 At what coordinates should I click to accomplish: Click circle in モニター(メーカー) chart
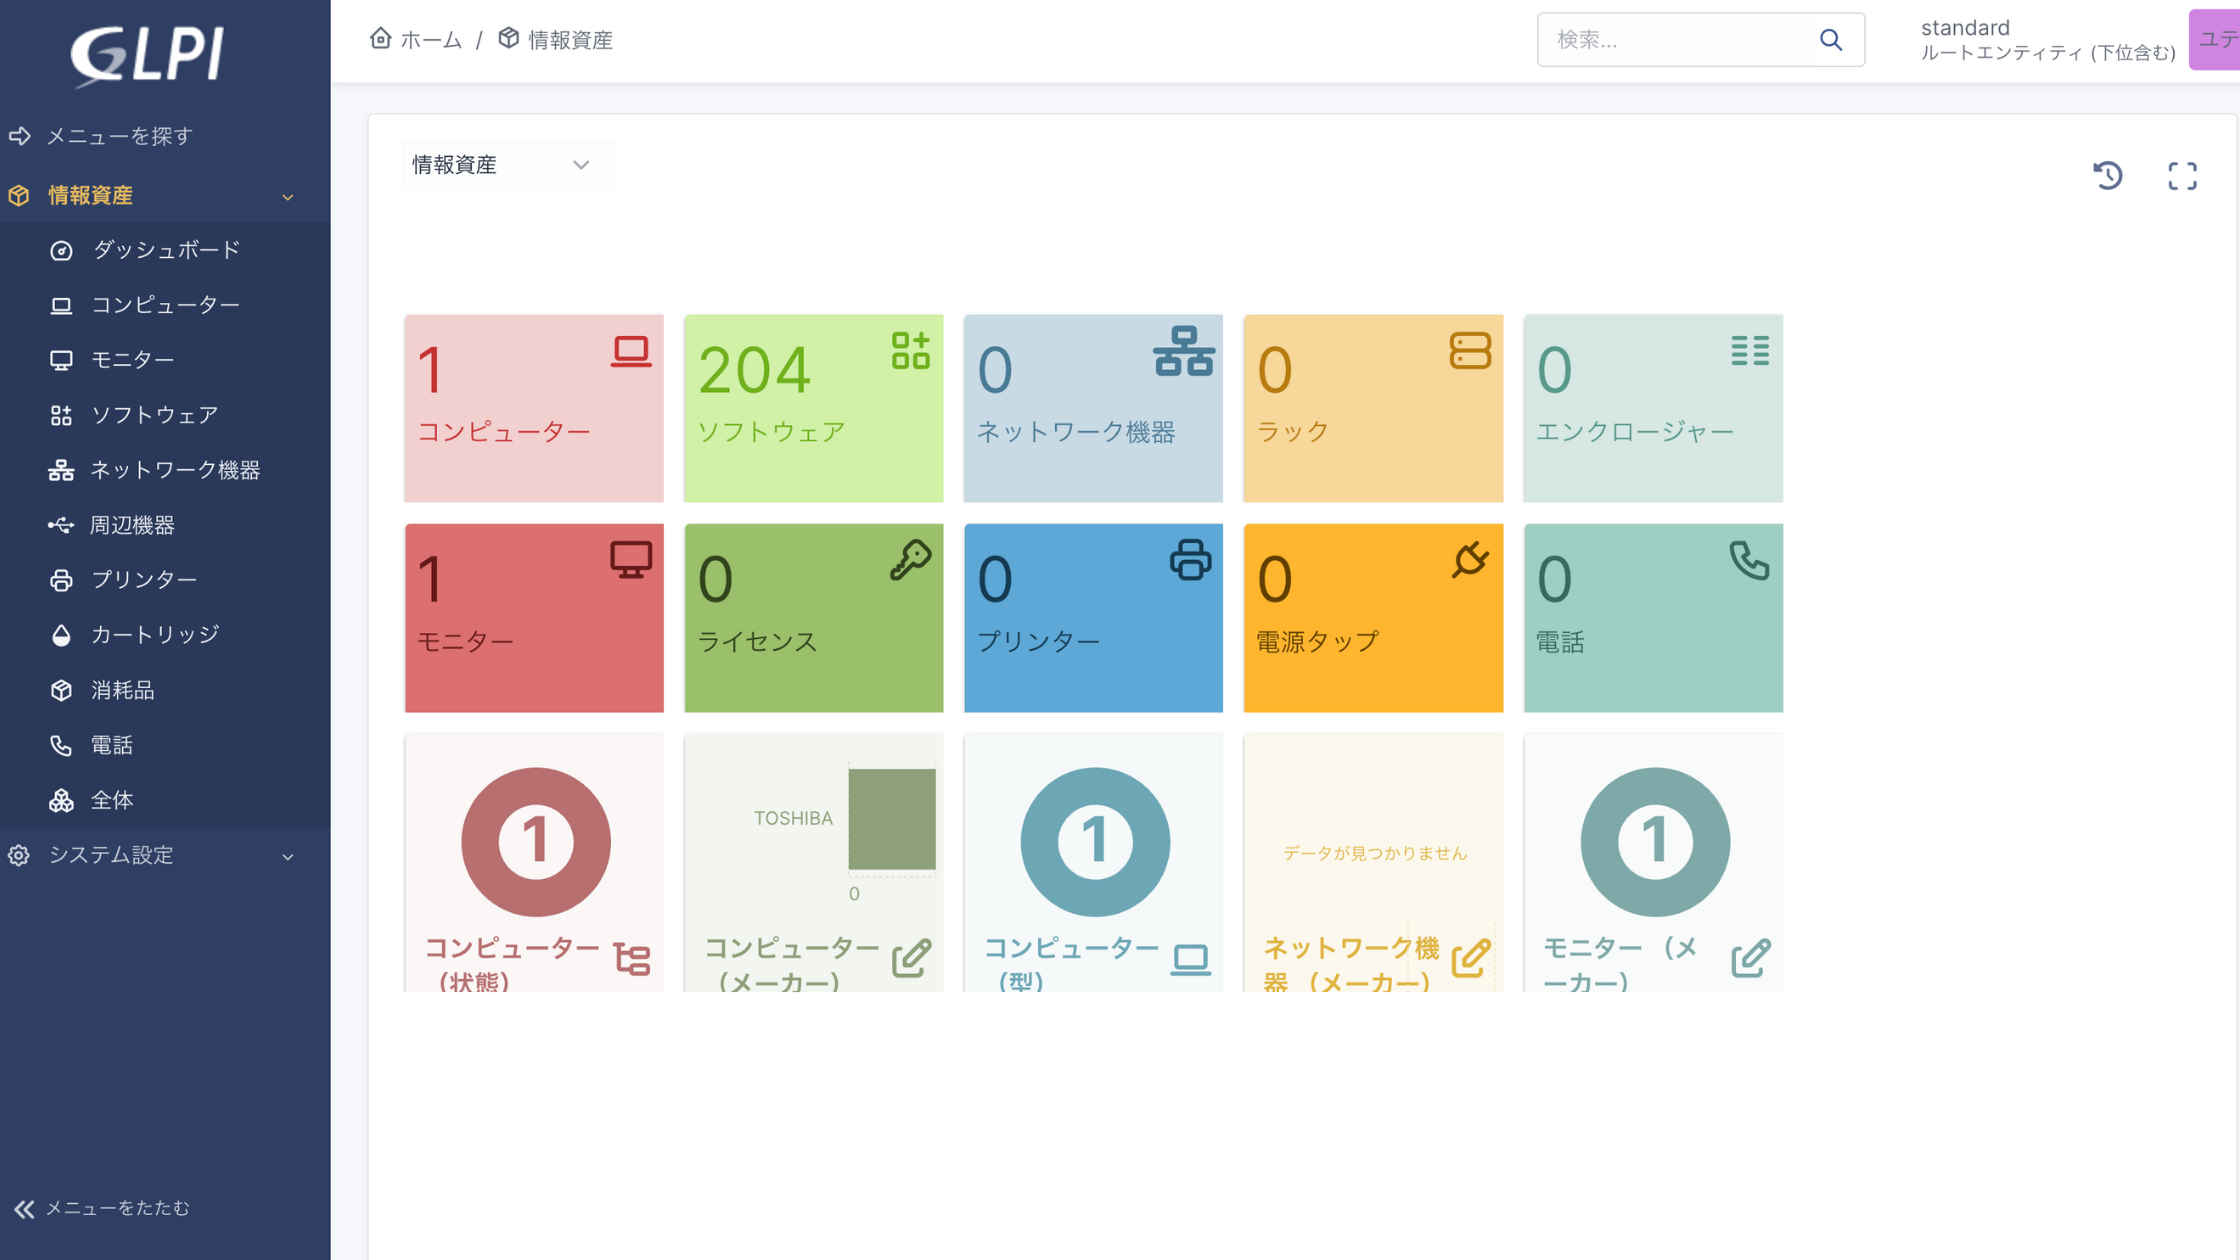(1655, 842)
